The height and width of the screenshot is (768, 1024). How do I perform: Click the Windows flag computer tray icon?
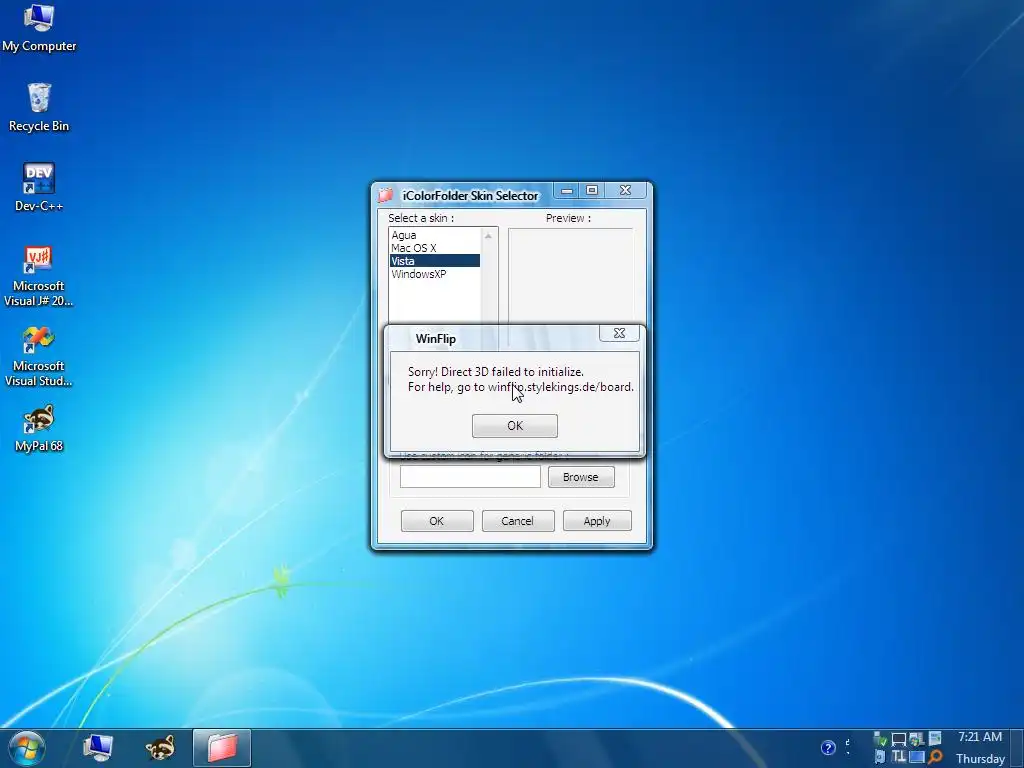(x=917, y=739)
